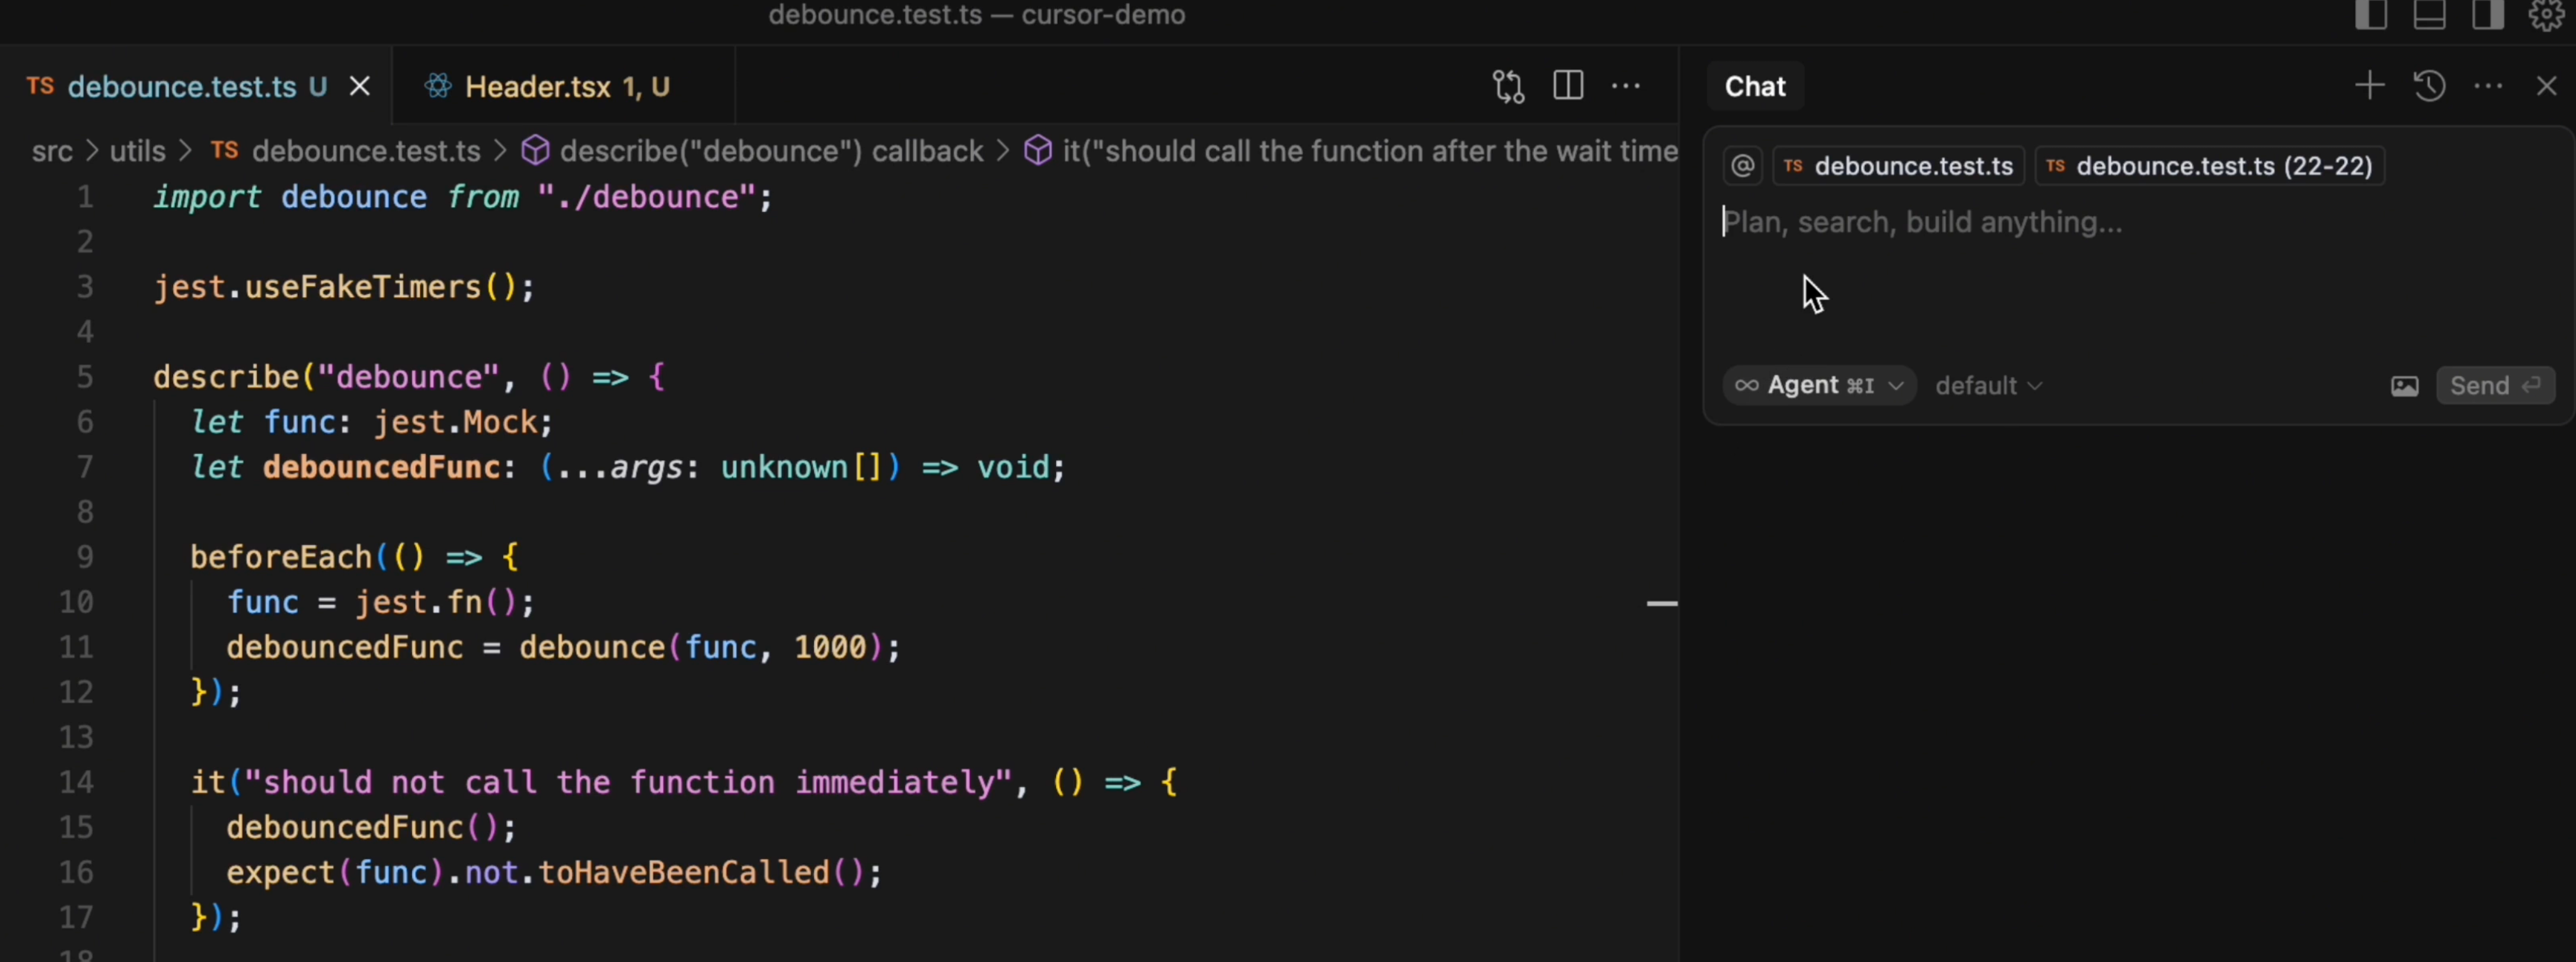Toggle the right sidebar layout icon
Image resolution: width=2576 pixels, height=962 pixels.
click(2488, 15)
